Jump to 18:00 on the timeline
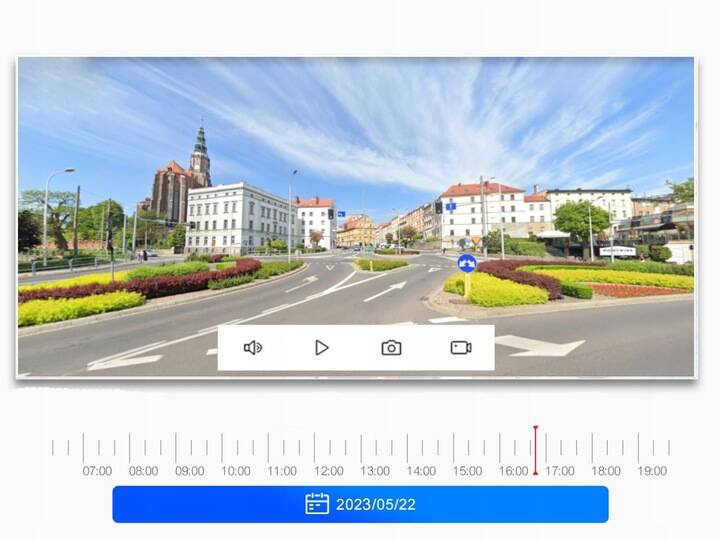The width and height of the screenshot is (720, 540). coord(606,471)
